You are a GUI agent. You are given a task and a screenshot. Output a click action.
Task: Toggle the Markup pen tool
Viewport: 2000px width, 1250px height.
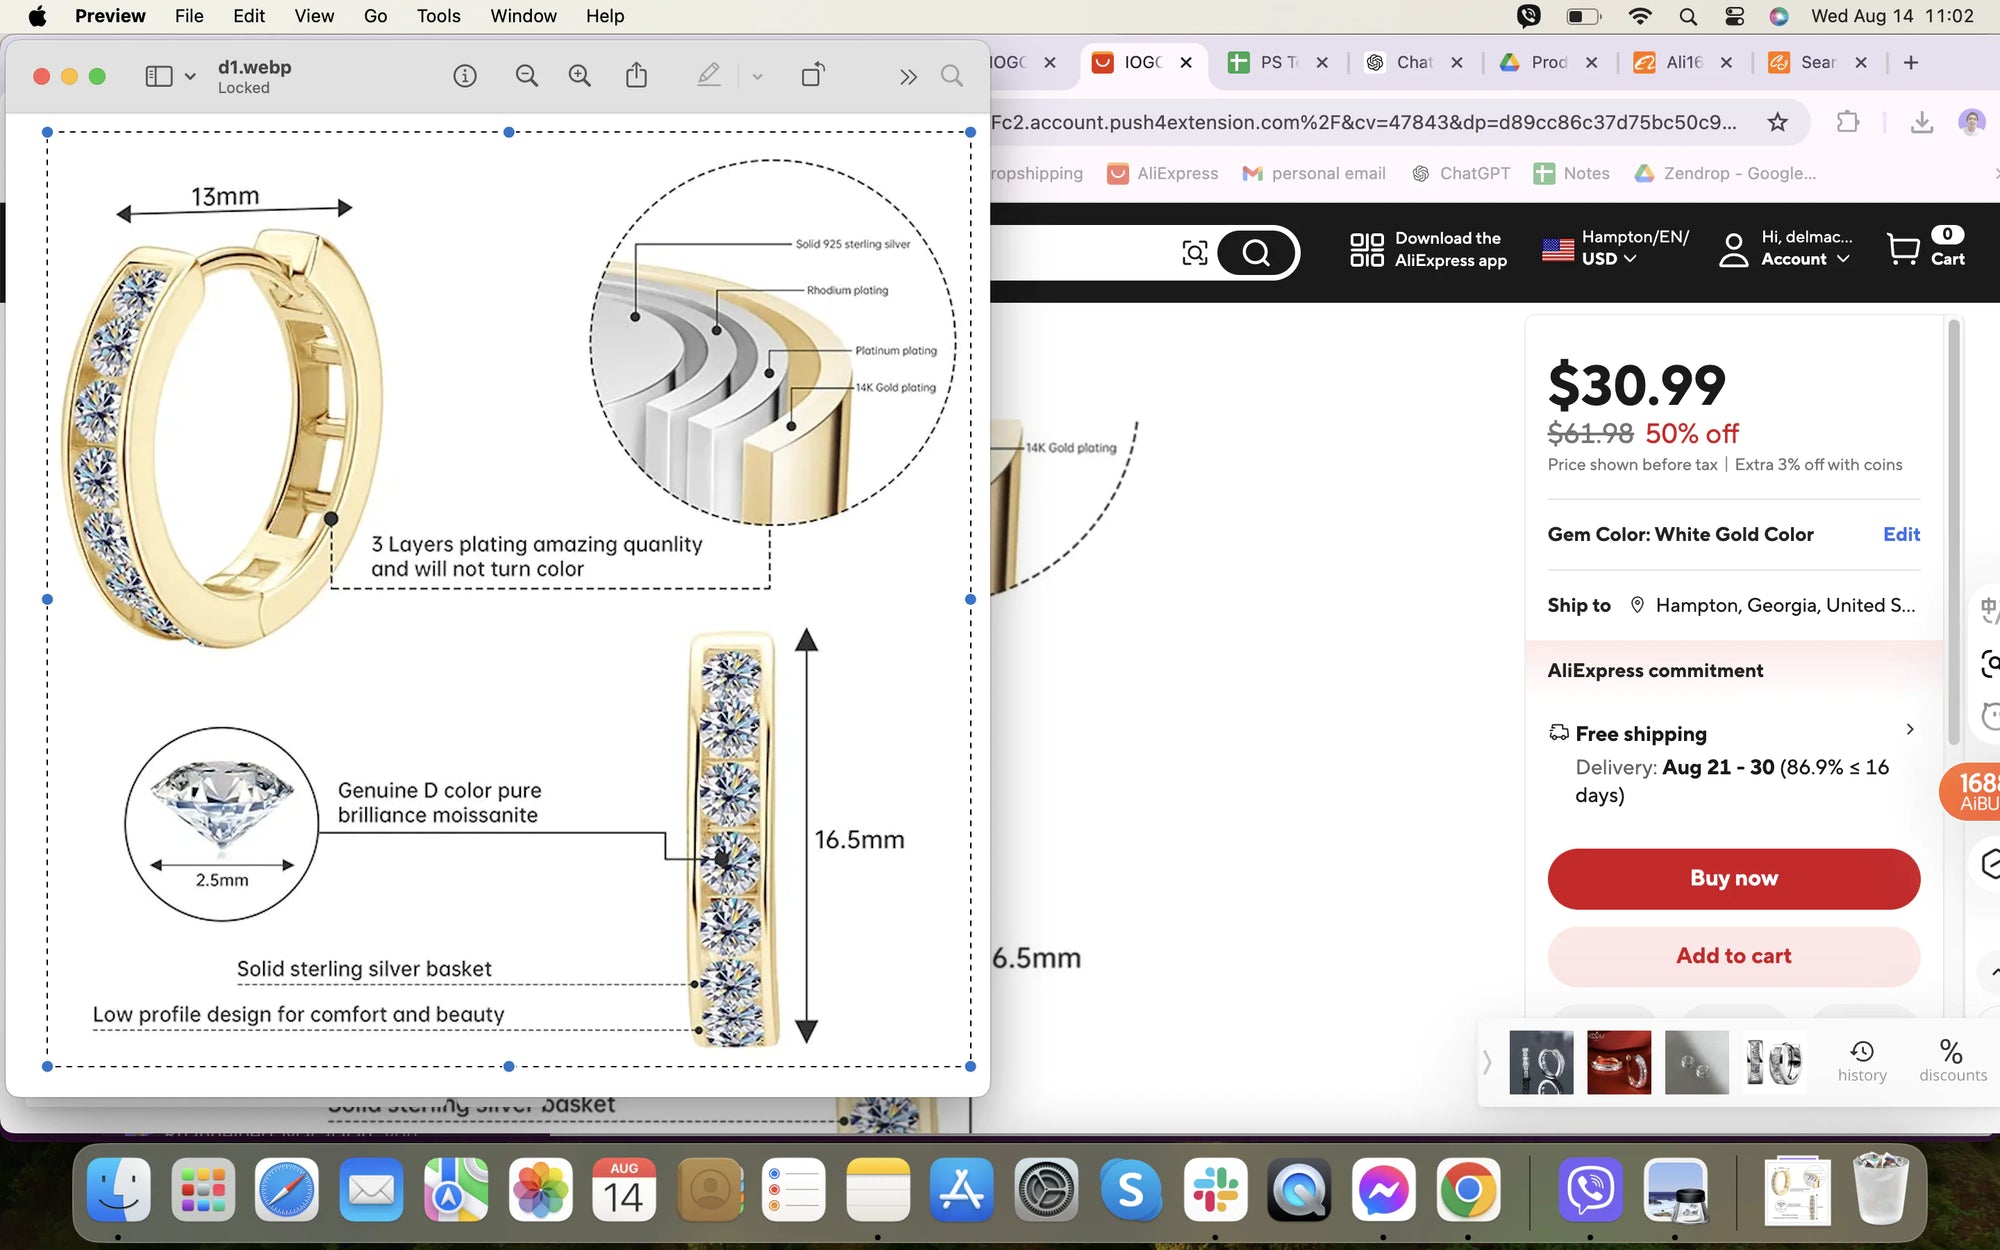709,76
